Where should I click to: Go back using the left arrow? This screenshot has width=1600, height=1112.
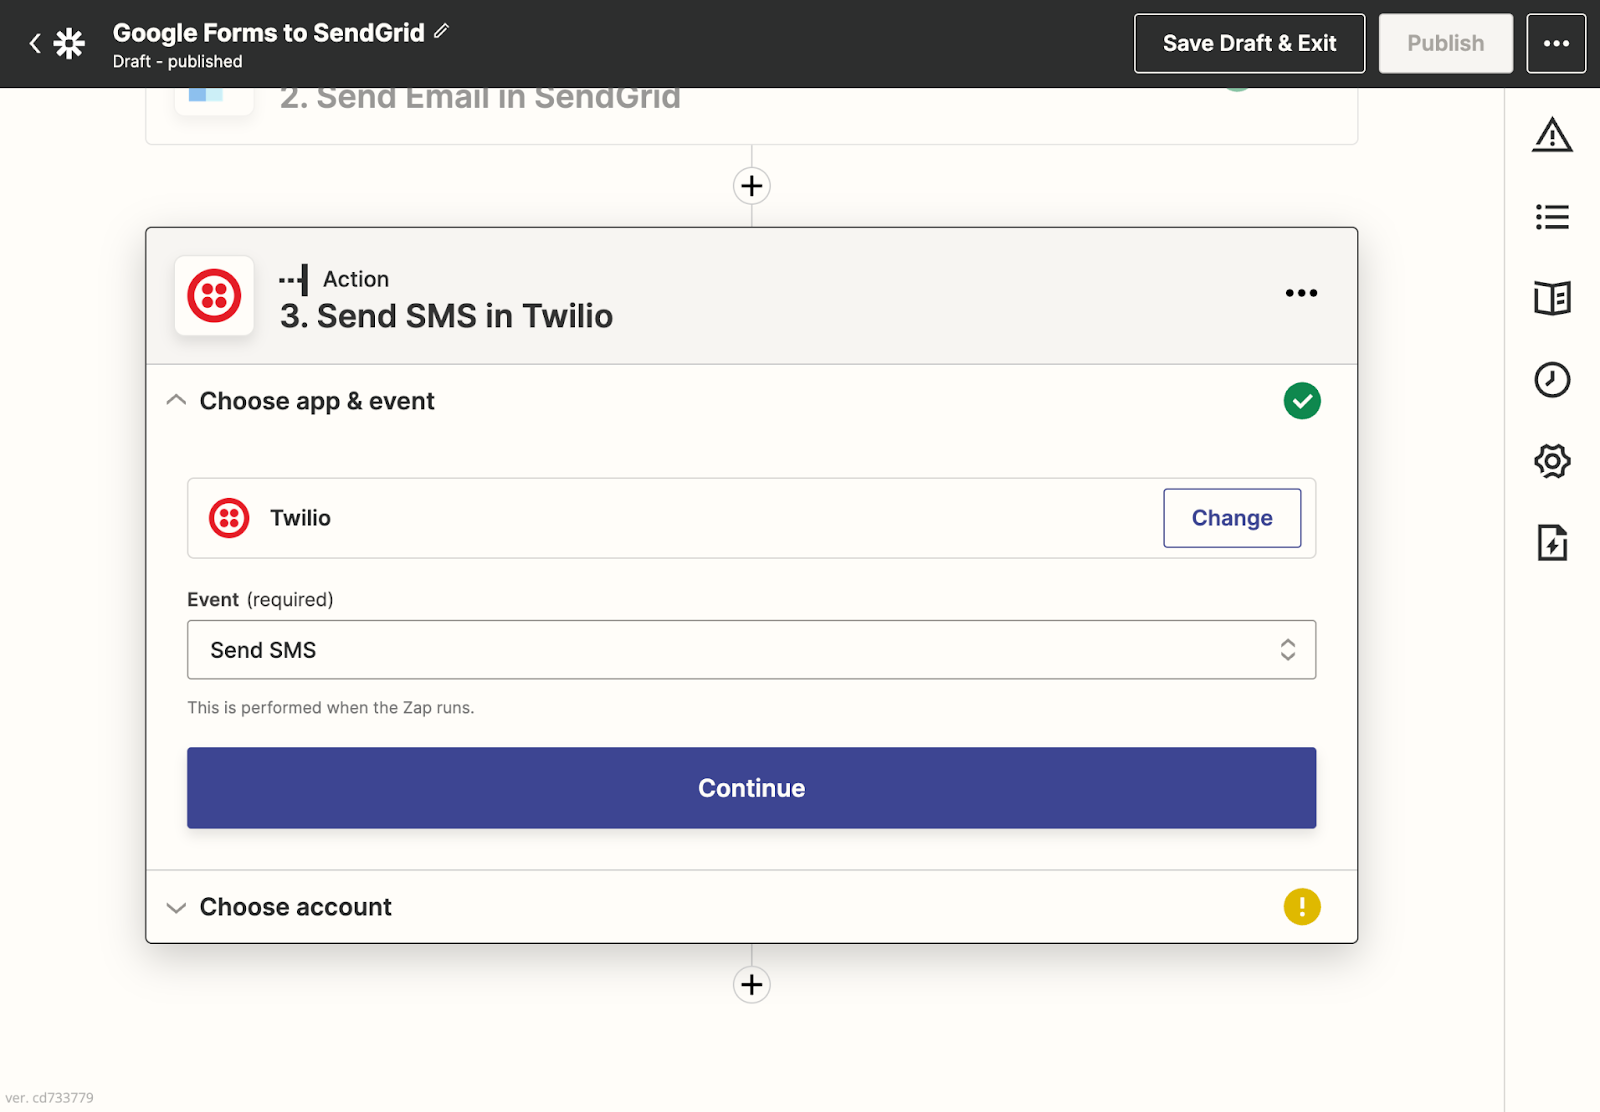[x=35, y=43]
